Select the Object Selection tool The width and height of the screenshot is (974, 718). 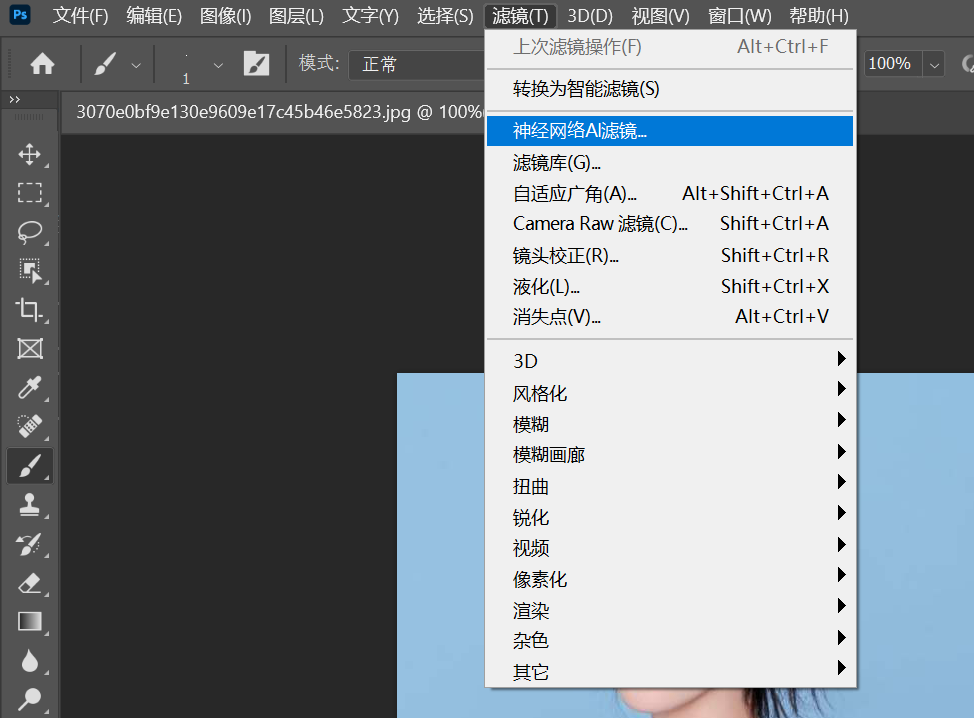pos(29,271)
